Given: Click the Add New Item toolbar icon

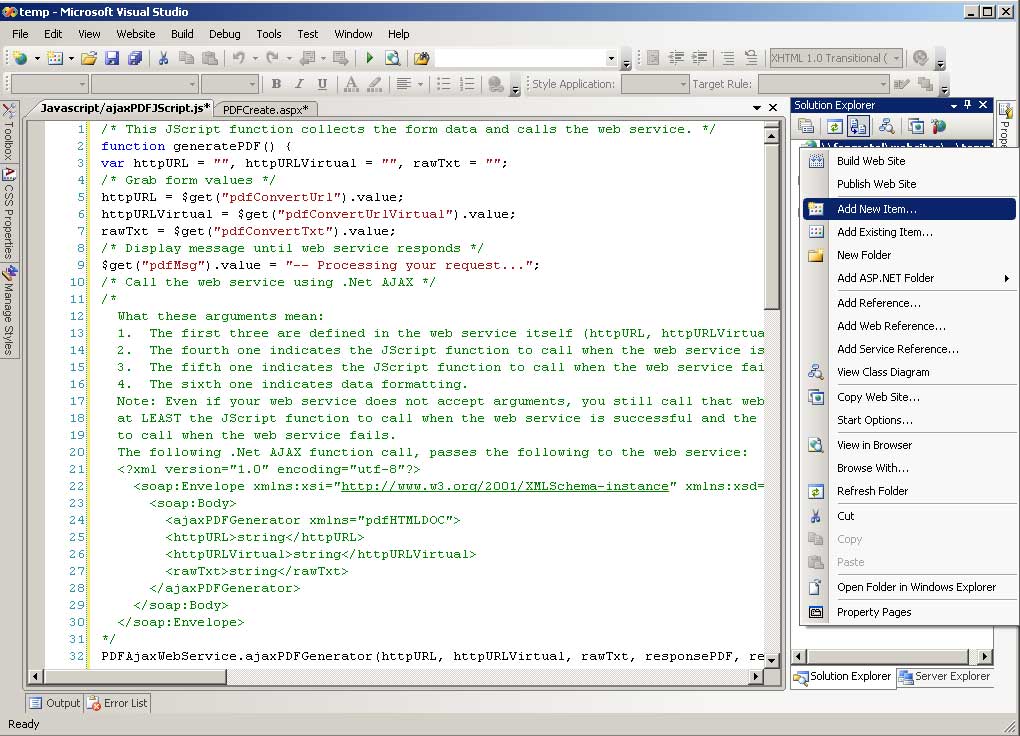Looking at the screenshot, I should coord(55,59).
